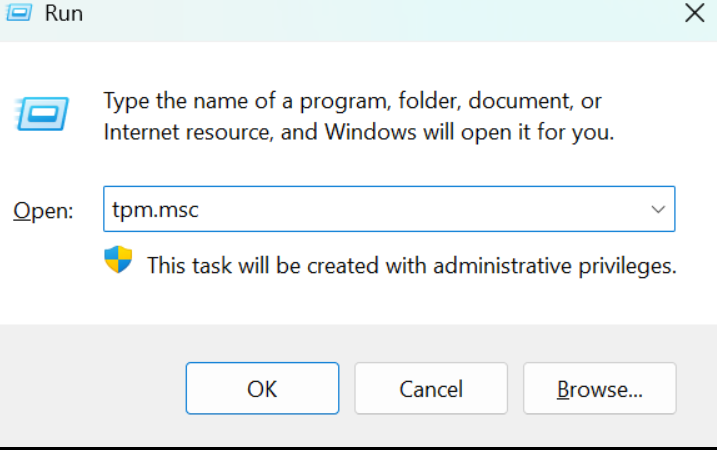Screen dimensions: 717x450
Task: Click the dark strip below the dialog
Action: coord(358,448)
